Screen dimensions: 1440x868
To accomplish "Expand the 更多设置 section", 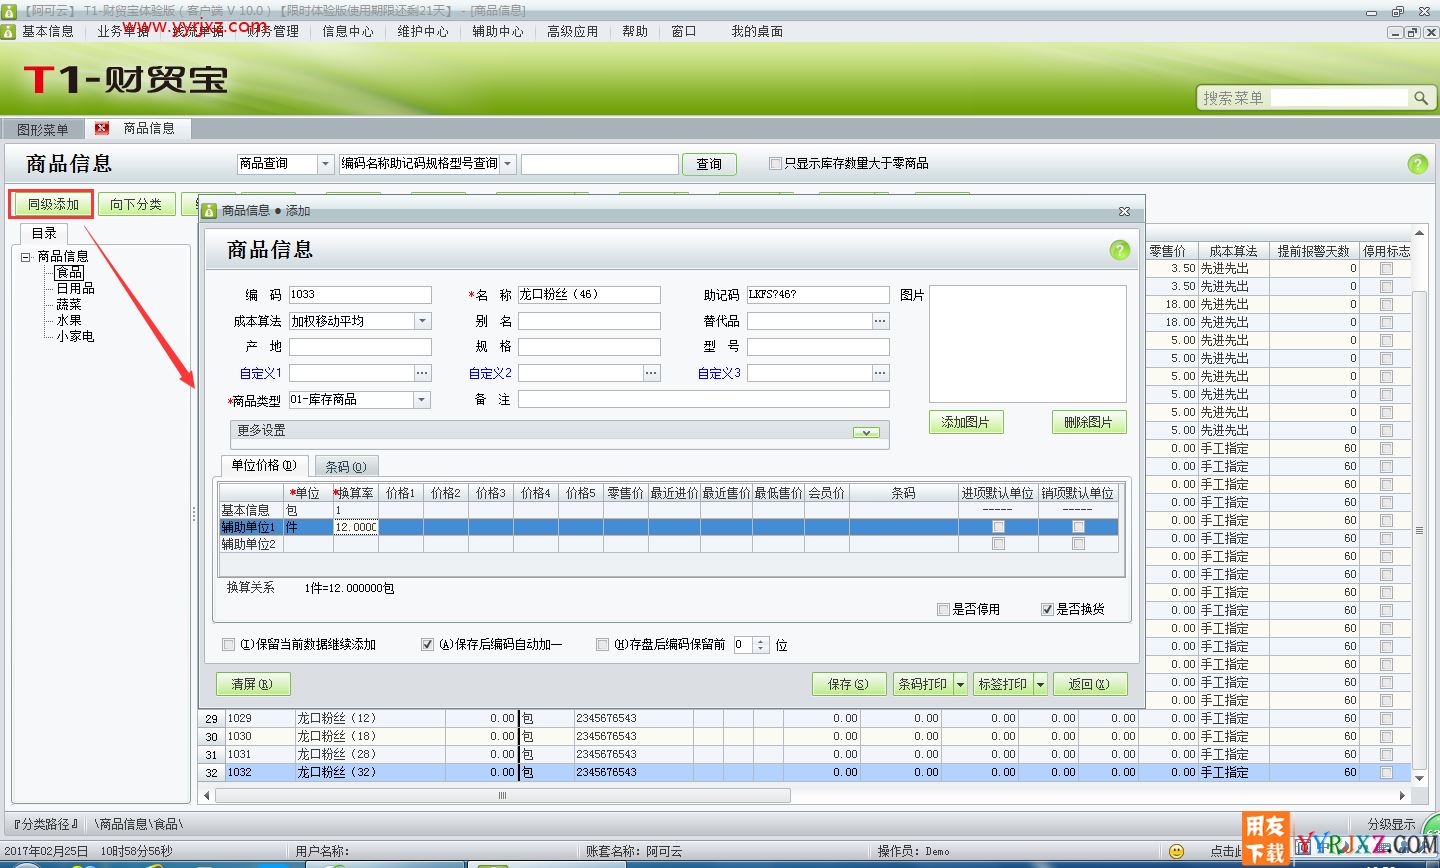I will coord(866,432).
